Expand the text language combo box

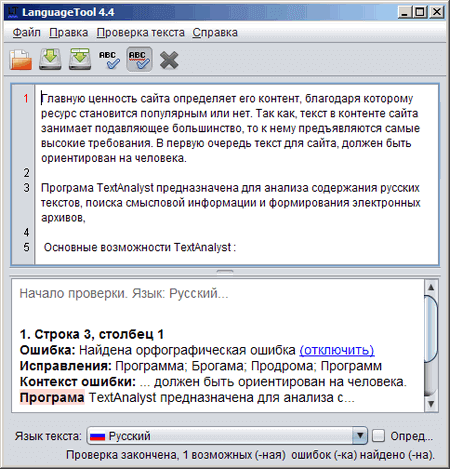coord(227,436)
